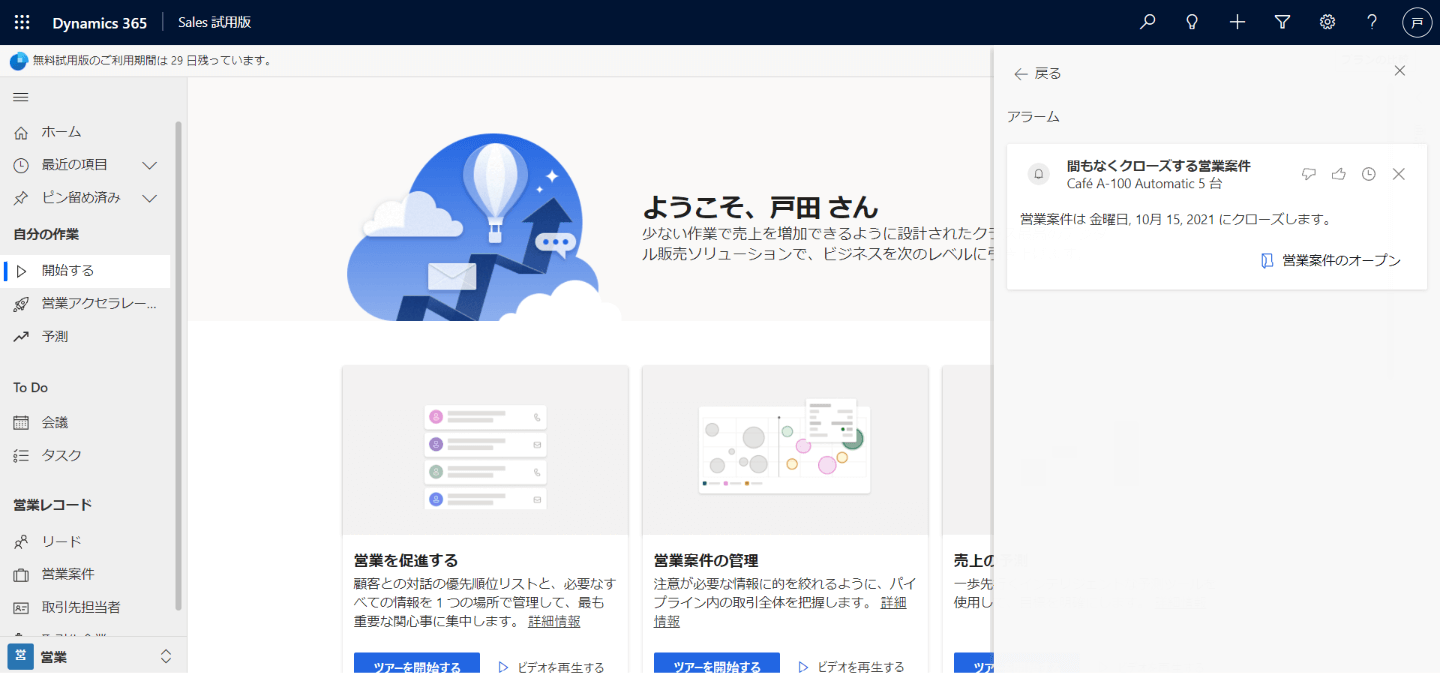Viewport: 1440px width, 673px height.
Task: Click 間もなくクローズする営業案件 alarm title
Action: 1158,166
